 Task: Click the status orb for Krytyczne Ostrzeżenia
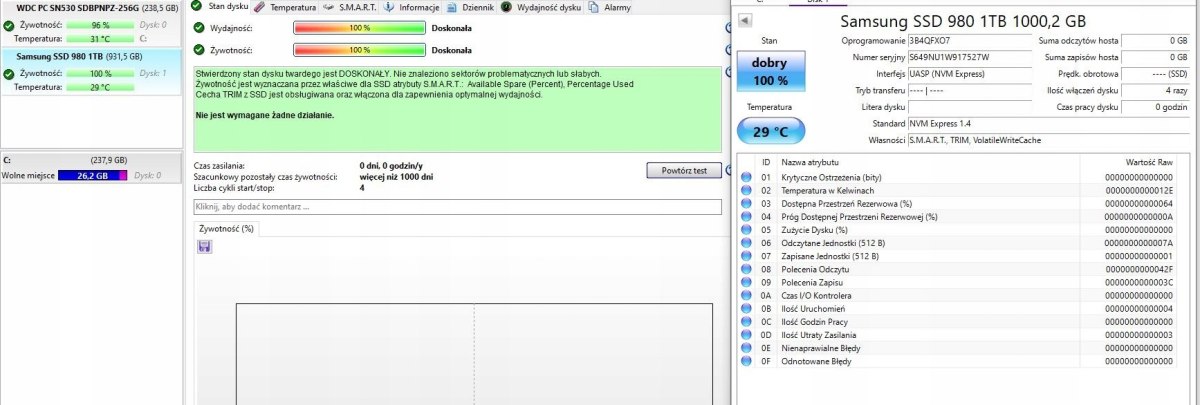coord(746,177)
